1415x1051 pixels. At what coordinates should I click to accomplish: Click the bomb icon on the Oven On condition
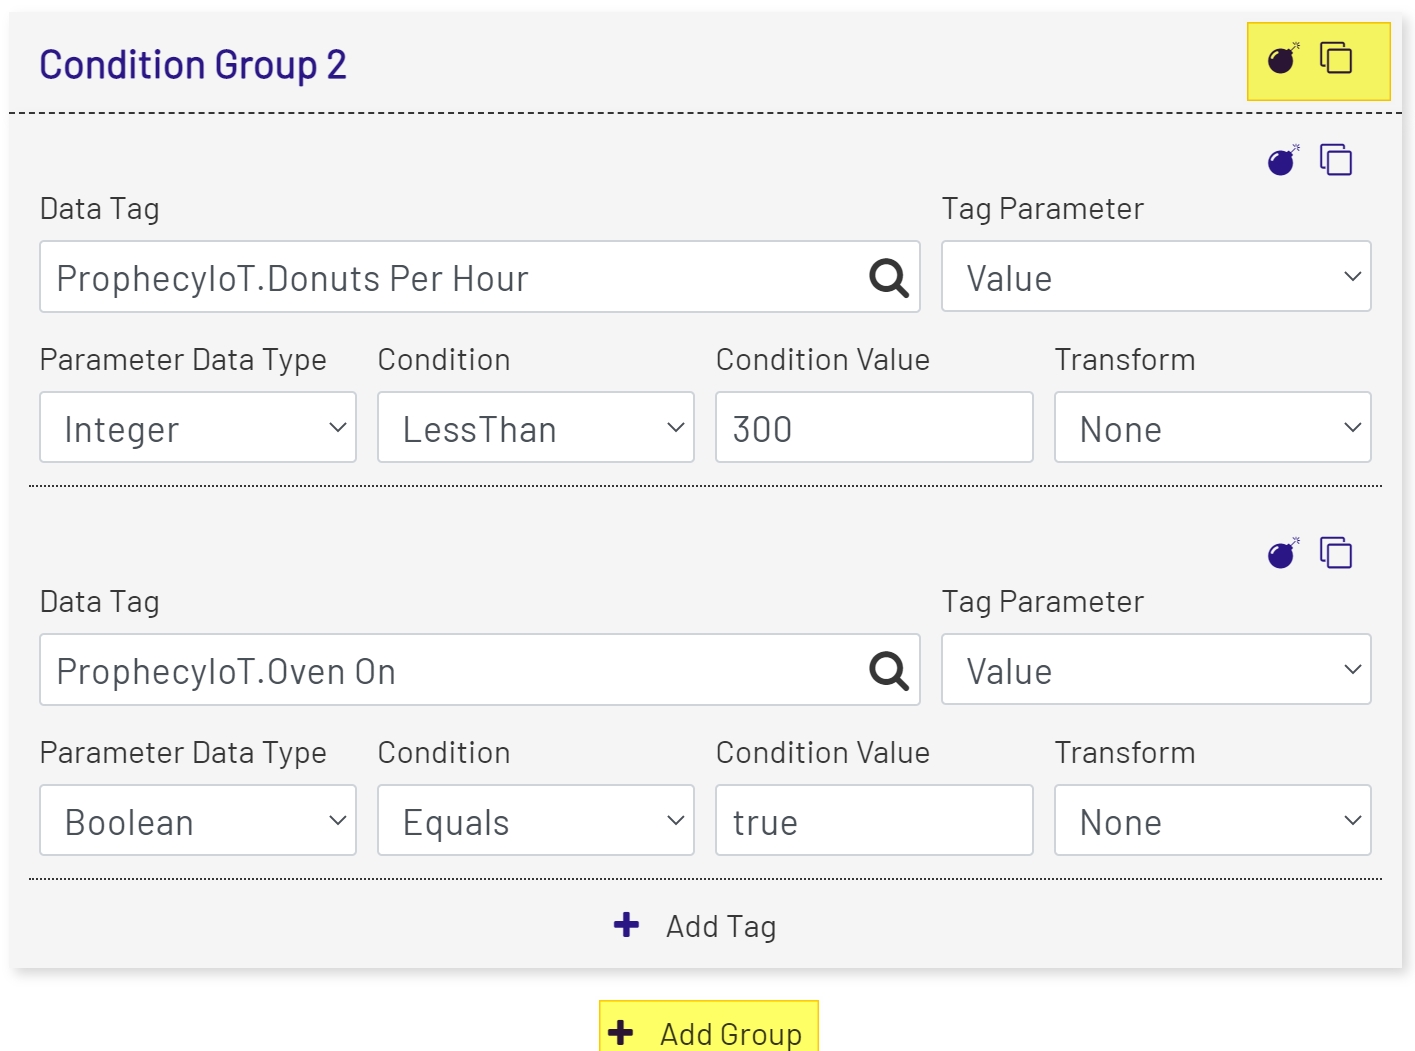pos(1280,552)
